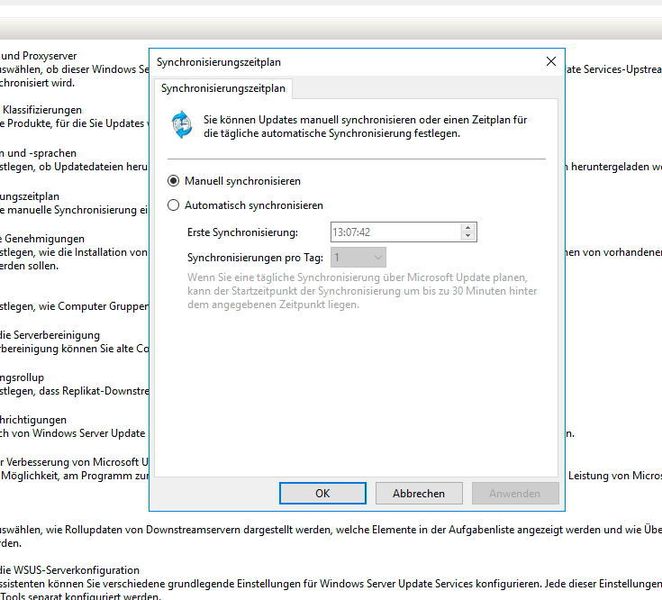662x600 pixels.
Task: Click the dialog title 'Synchronisierungszeitplan'
Action: 219,62
